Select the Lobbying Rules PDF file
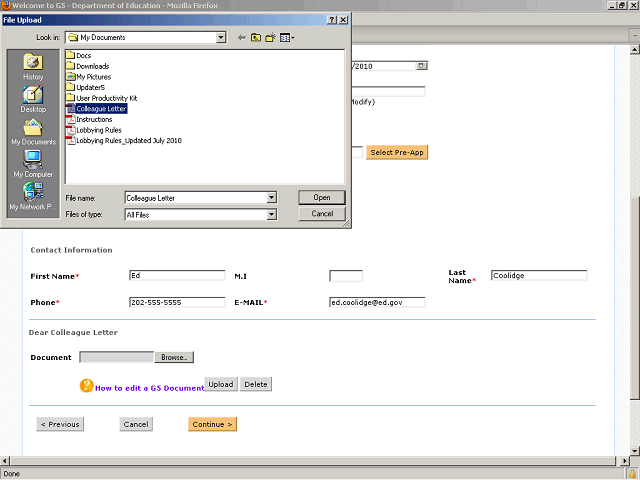Screen dimensions: 640x480 click(94, 130)
